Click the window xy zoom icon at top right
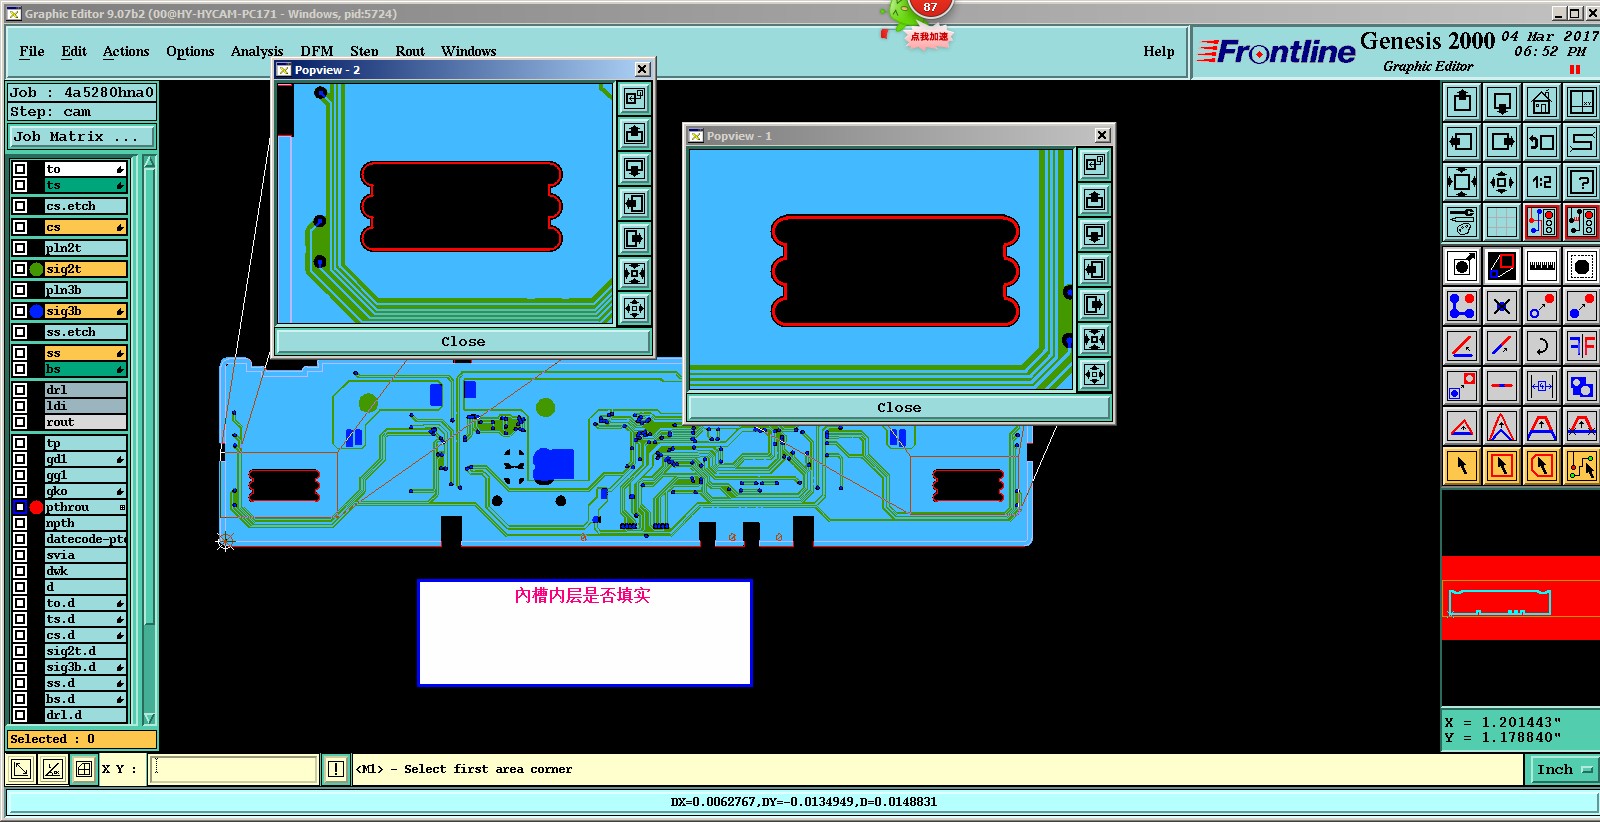Screen dimensions: 1600x822 1582,102
